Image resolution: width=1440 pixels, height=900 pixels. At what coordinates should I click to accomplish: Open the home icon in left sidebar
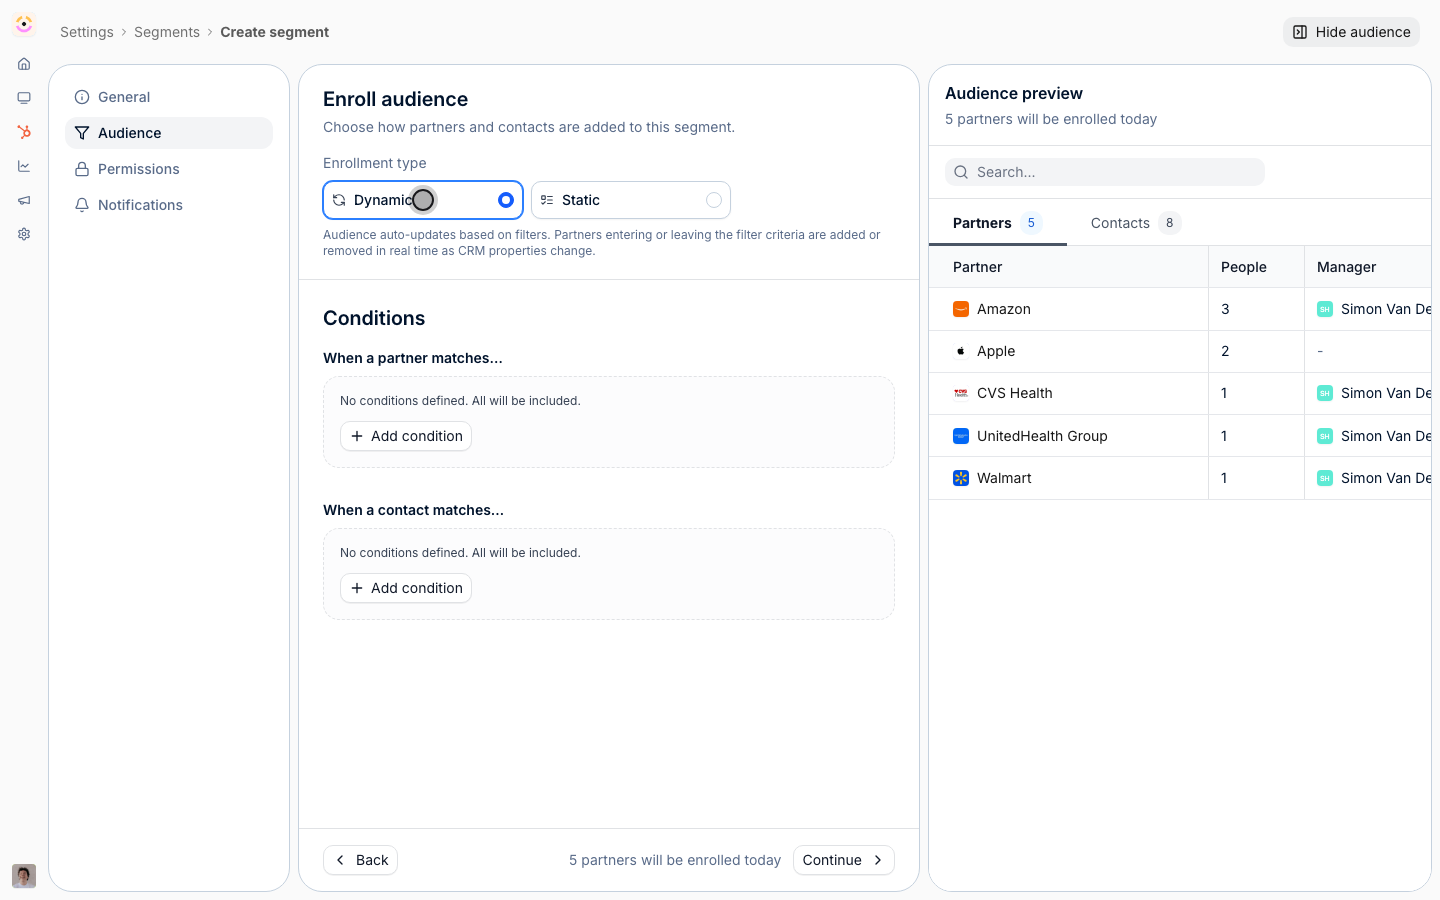point(24,64)
